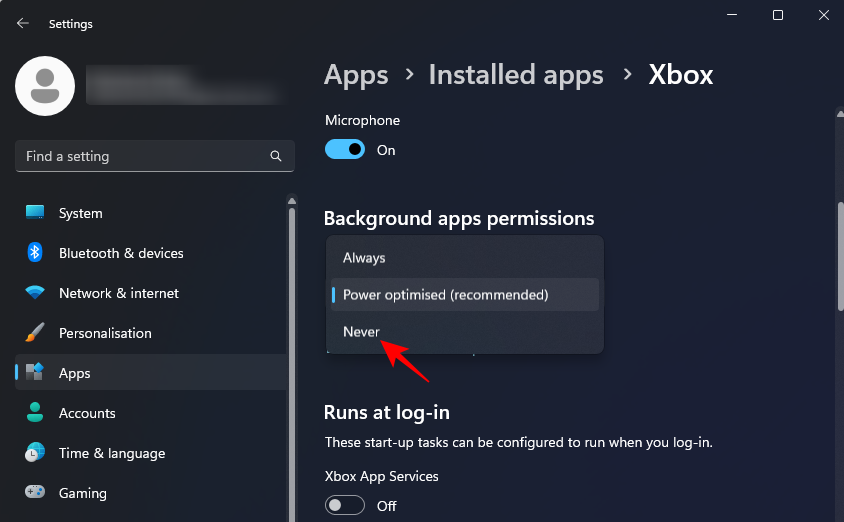Click the Gaming controller icon
Image resolution: width=844 pixels, height=522 pixels.
tap(35, 492)
